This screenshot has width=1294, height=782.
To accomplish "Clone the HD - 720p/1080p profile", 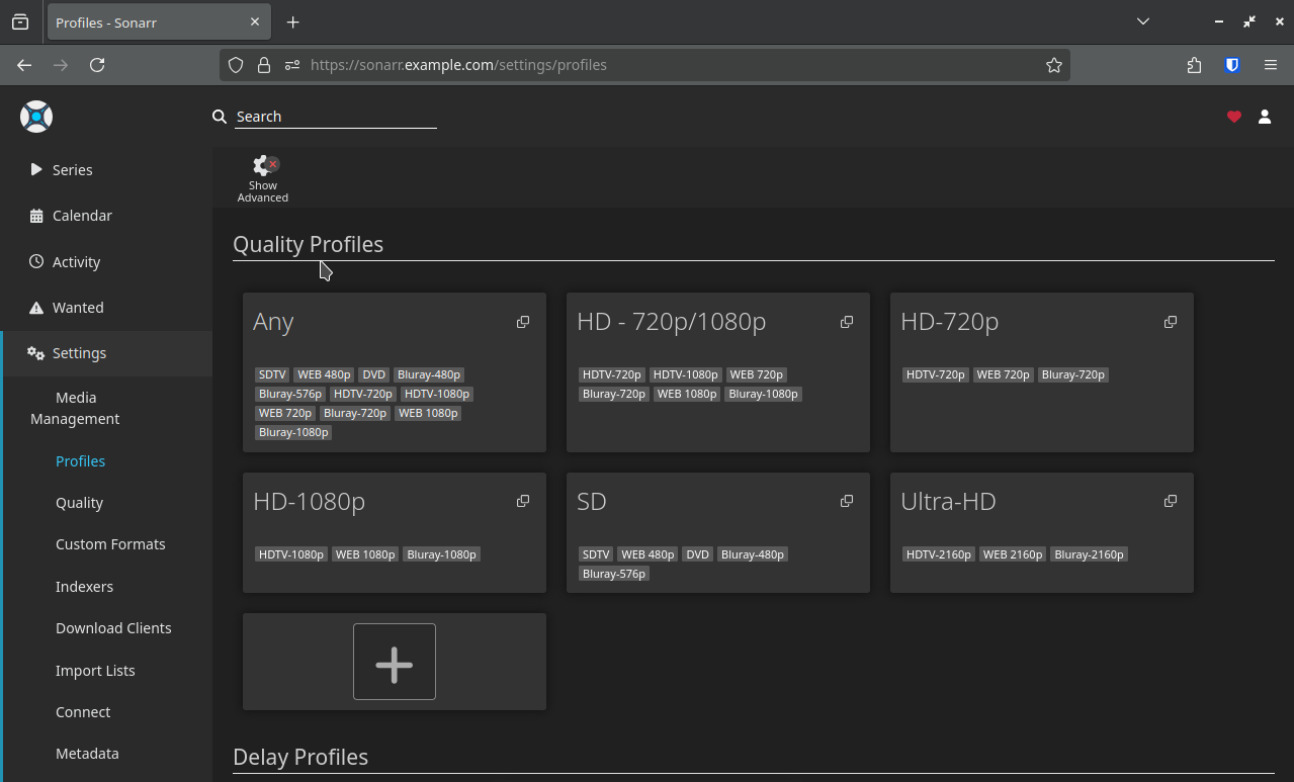I will click(x=847, y=322).
